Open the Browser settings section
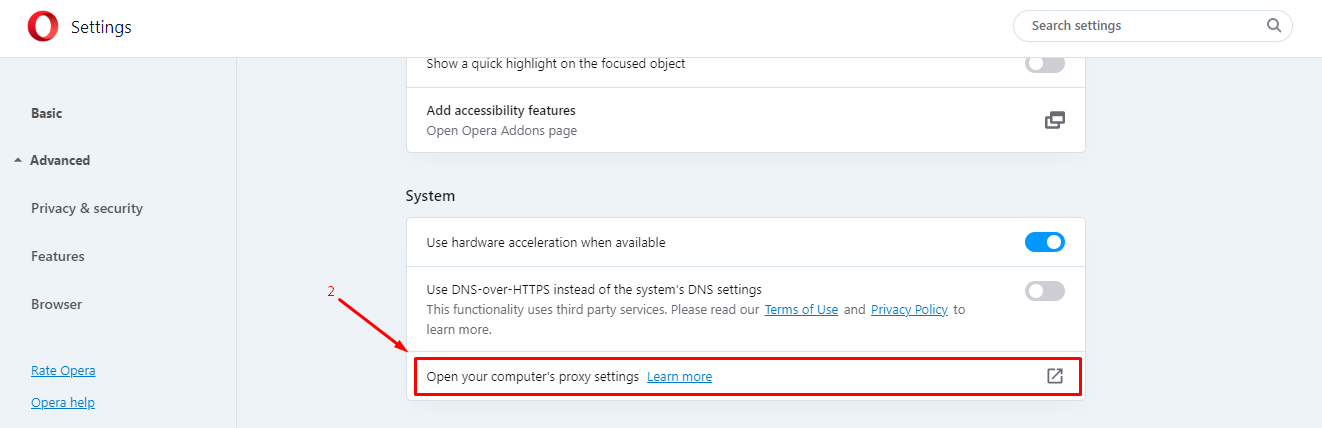Viewport: 1322px width, 428px height. (57, 304)
